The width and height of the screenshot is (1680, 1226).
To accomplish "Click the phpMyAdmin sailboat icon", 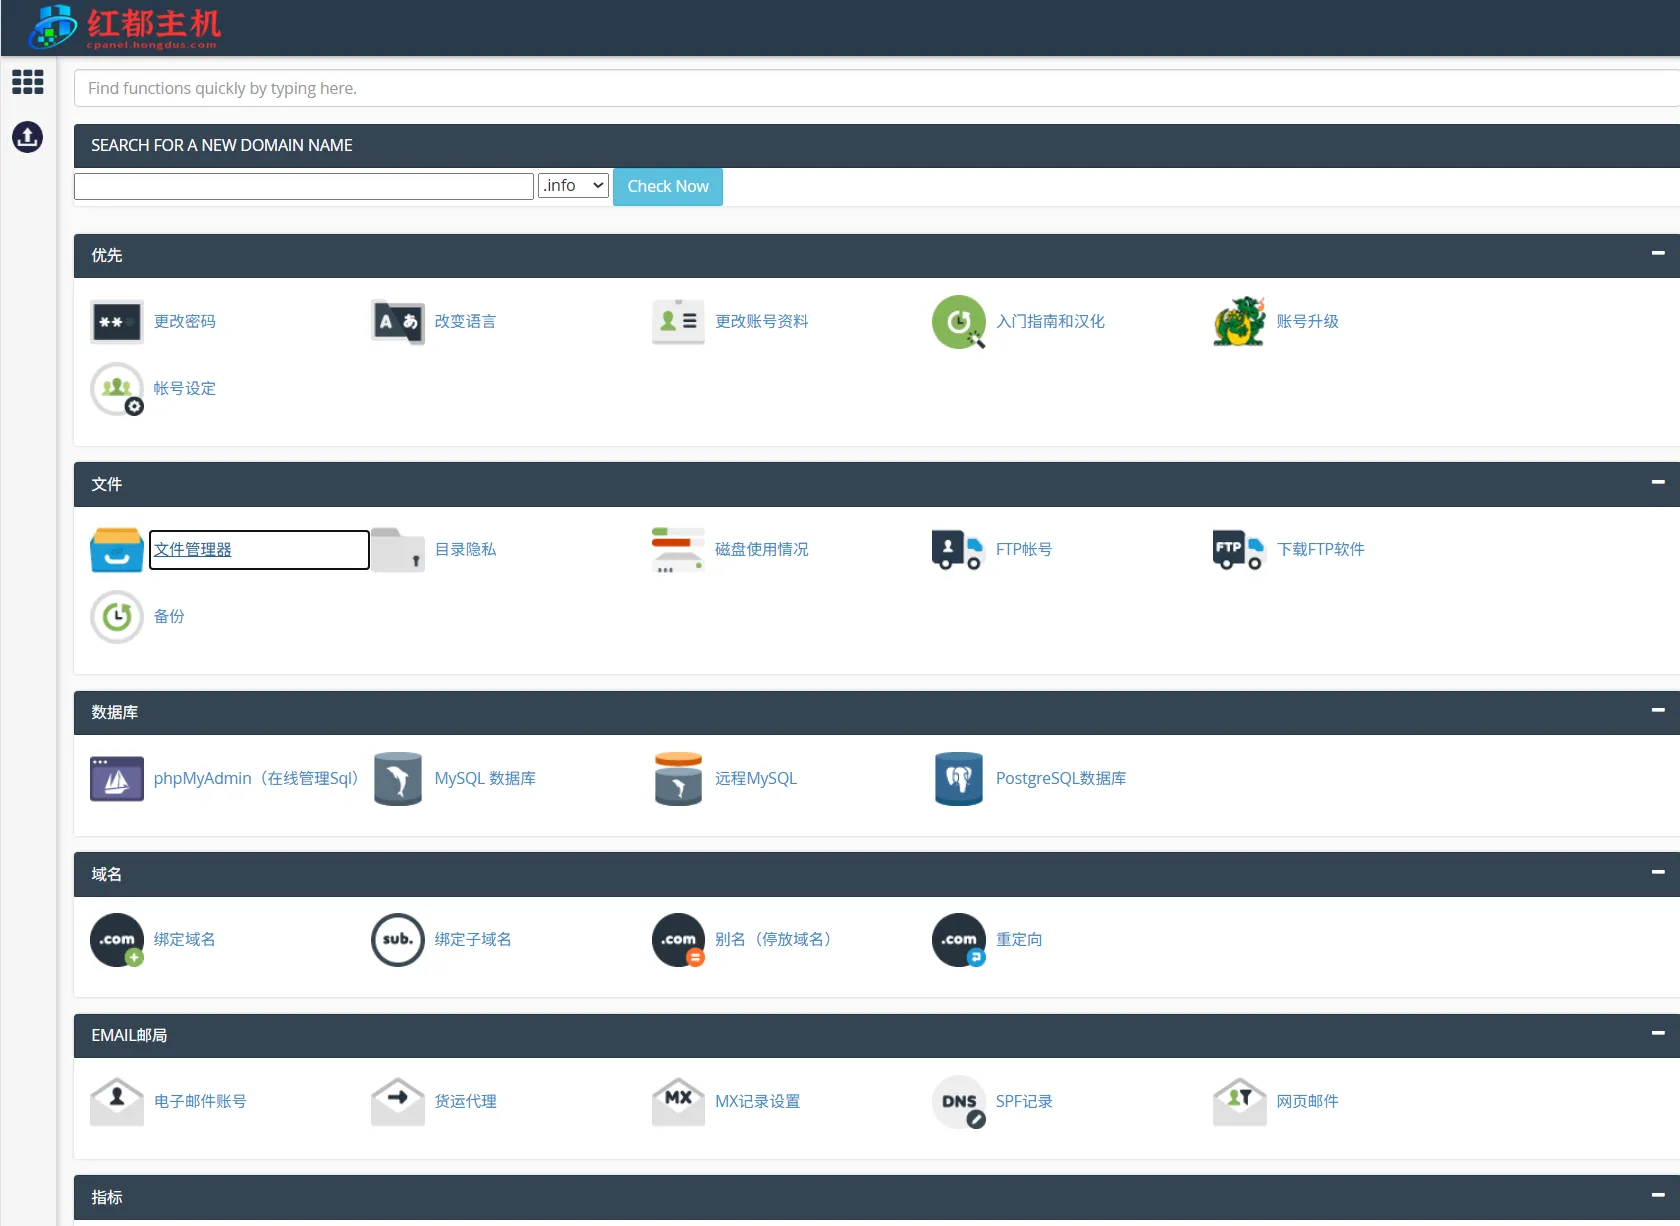I will [116, 779].
